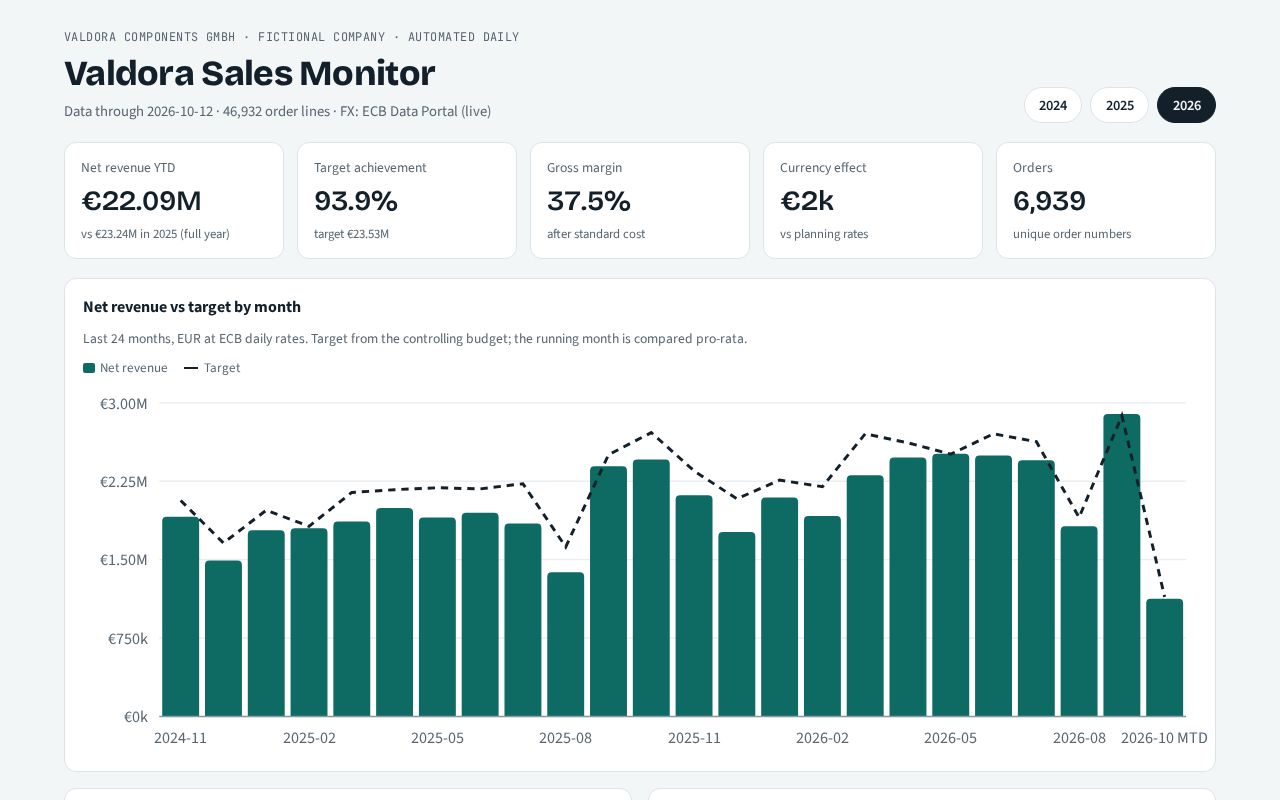
Task: Click the 'vs planning rates' caption
Action: tap(824, 234)
